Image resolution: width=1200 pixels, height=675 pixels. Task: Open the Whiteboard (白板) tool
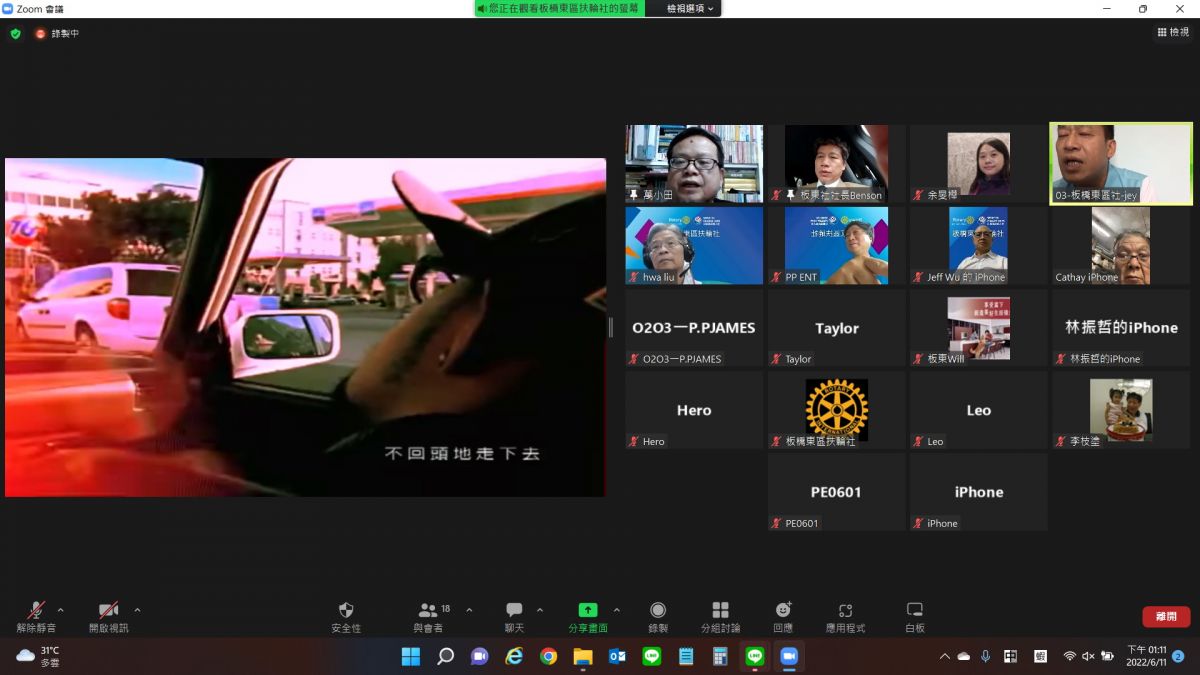point(914,617)
